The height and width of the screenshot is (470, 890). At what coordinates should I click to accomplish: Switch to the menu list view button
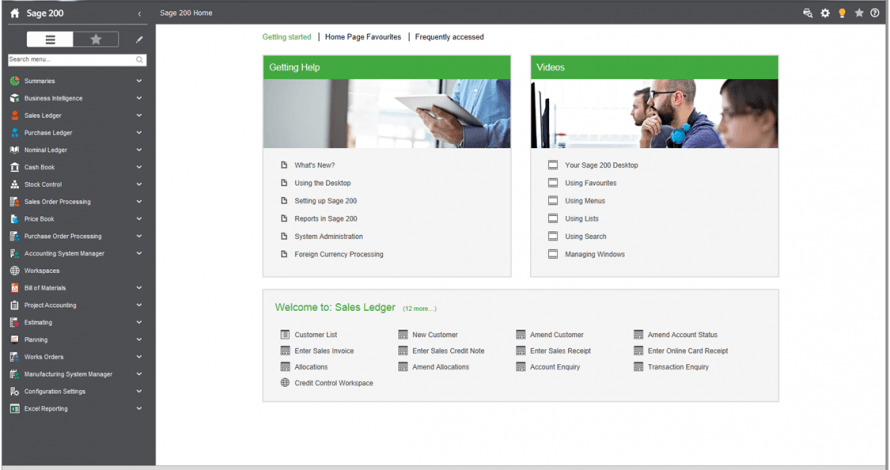click(x=50, y=39)
